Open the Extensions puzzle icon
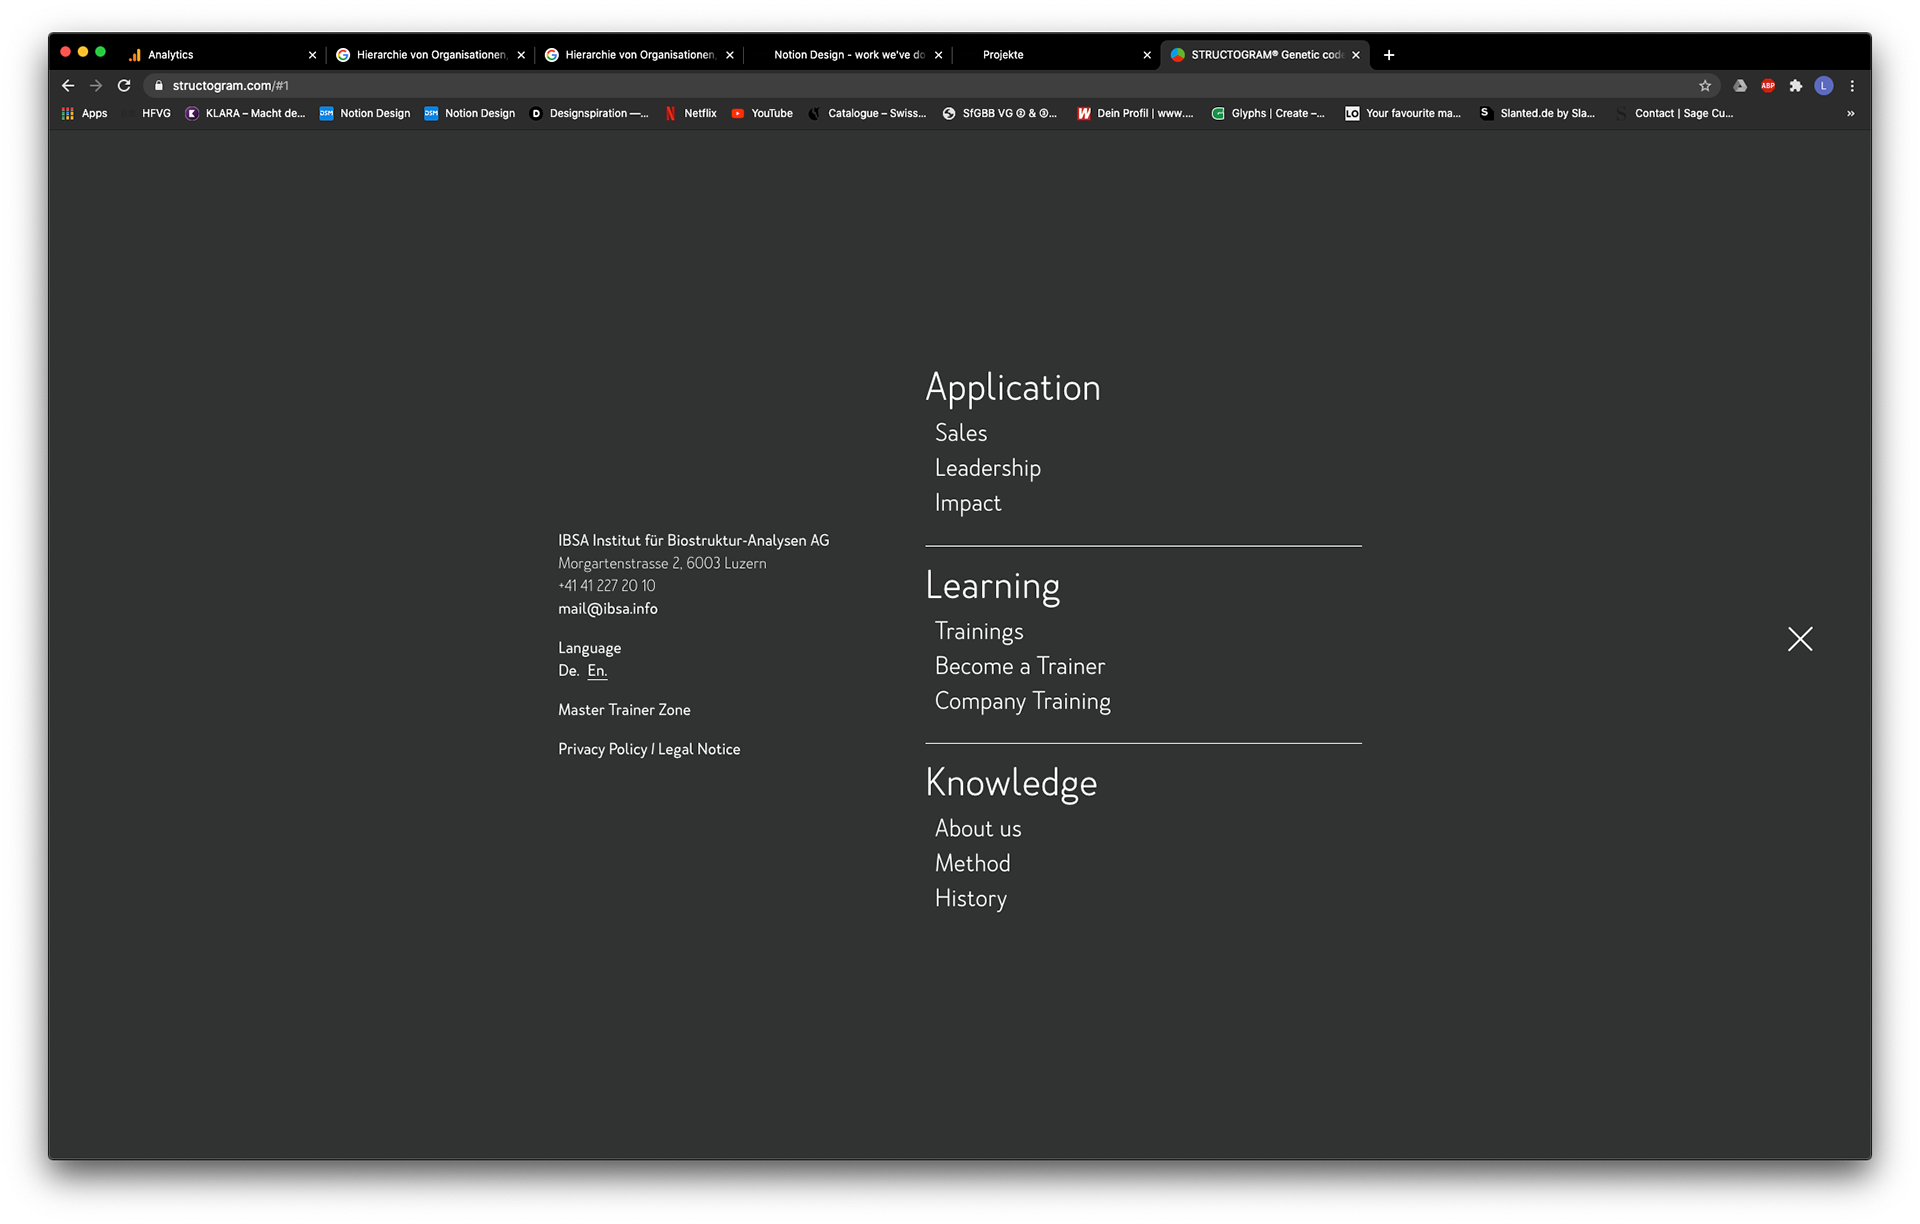The width and height of the screenshot is (1920, 1224). click(x=1796, y=86)
